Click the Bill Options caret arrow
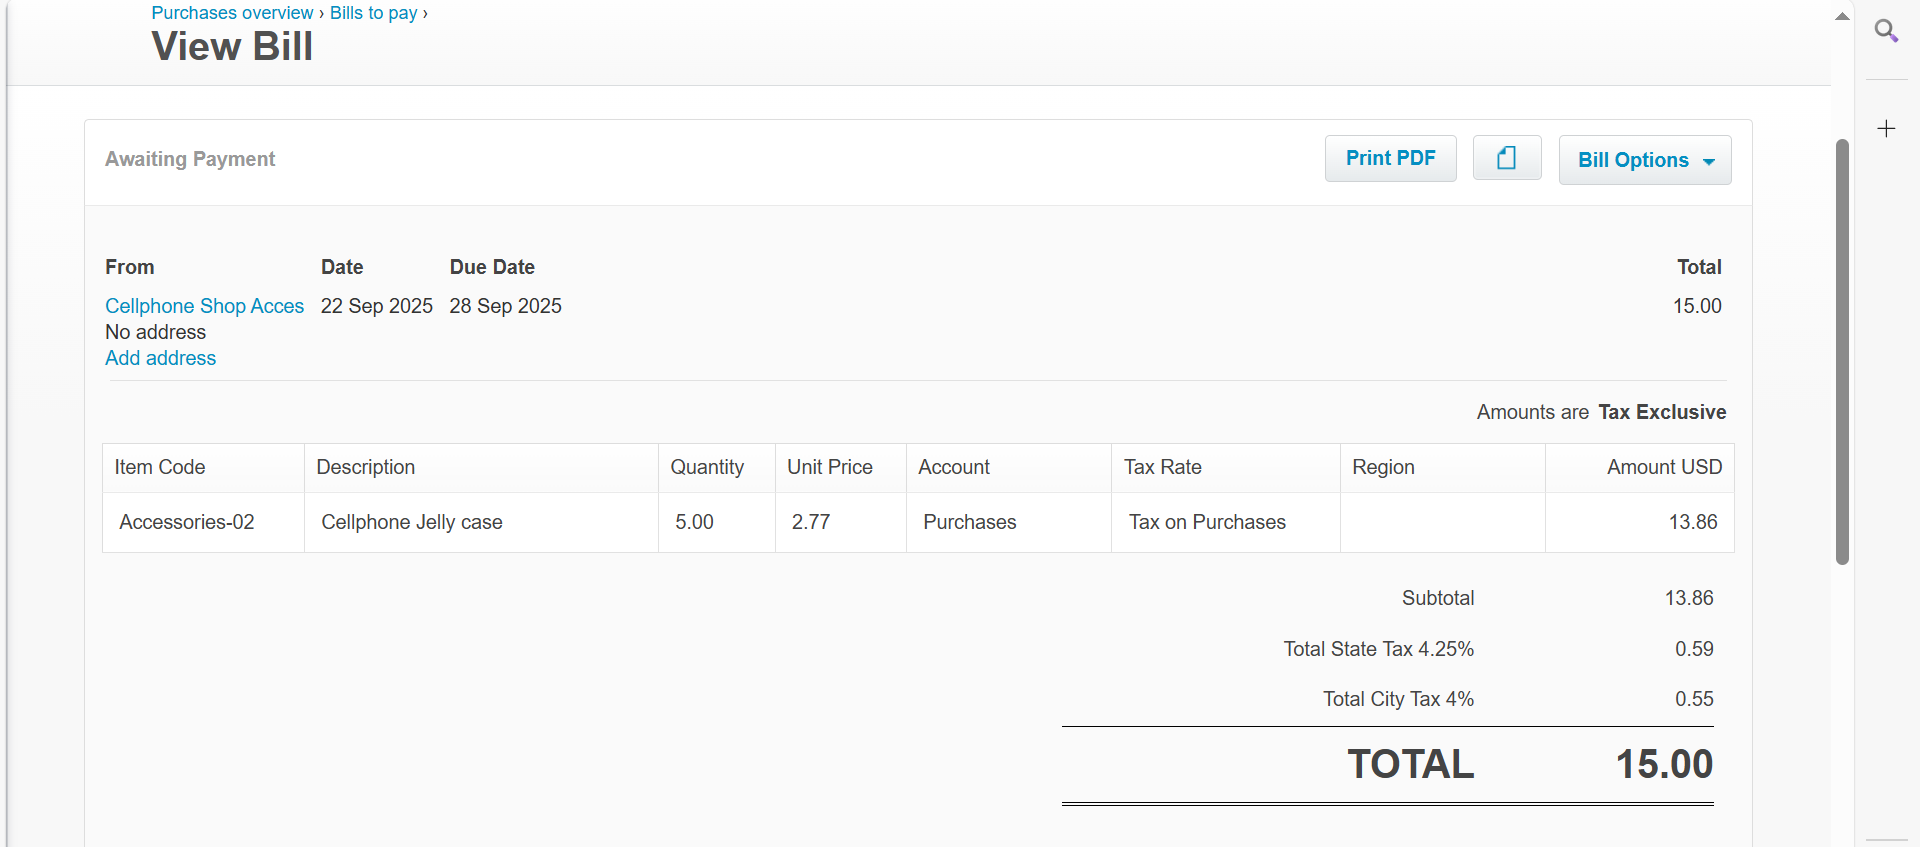This screenshot has height=847, width=1920. point(1709,162)
